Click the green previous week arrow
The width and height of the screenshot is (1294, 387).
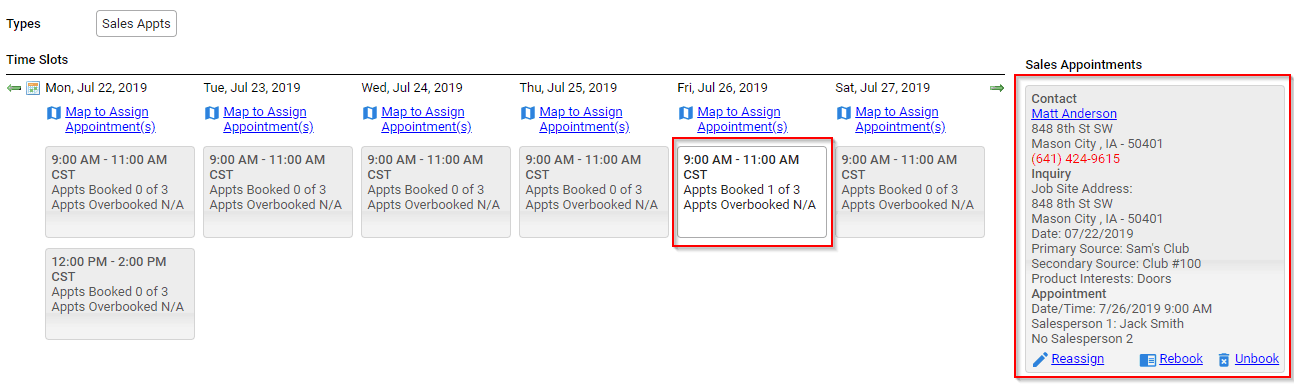(x=14, y=88)
